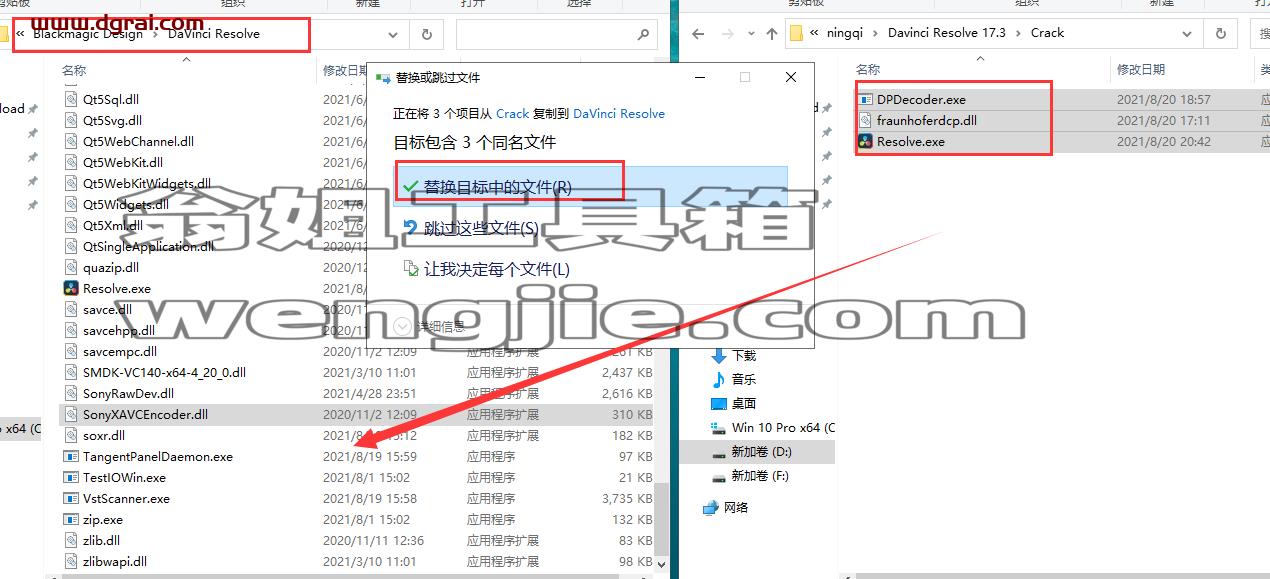Select the Qt5WebKitWidgets.dll file name

[x=147, y=183]
